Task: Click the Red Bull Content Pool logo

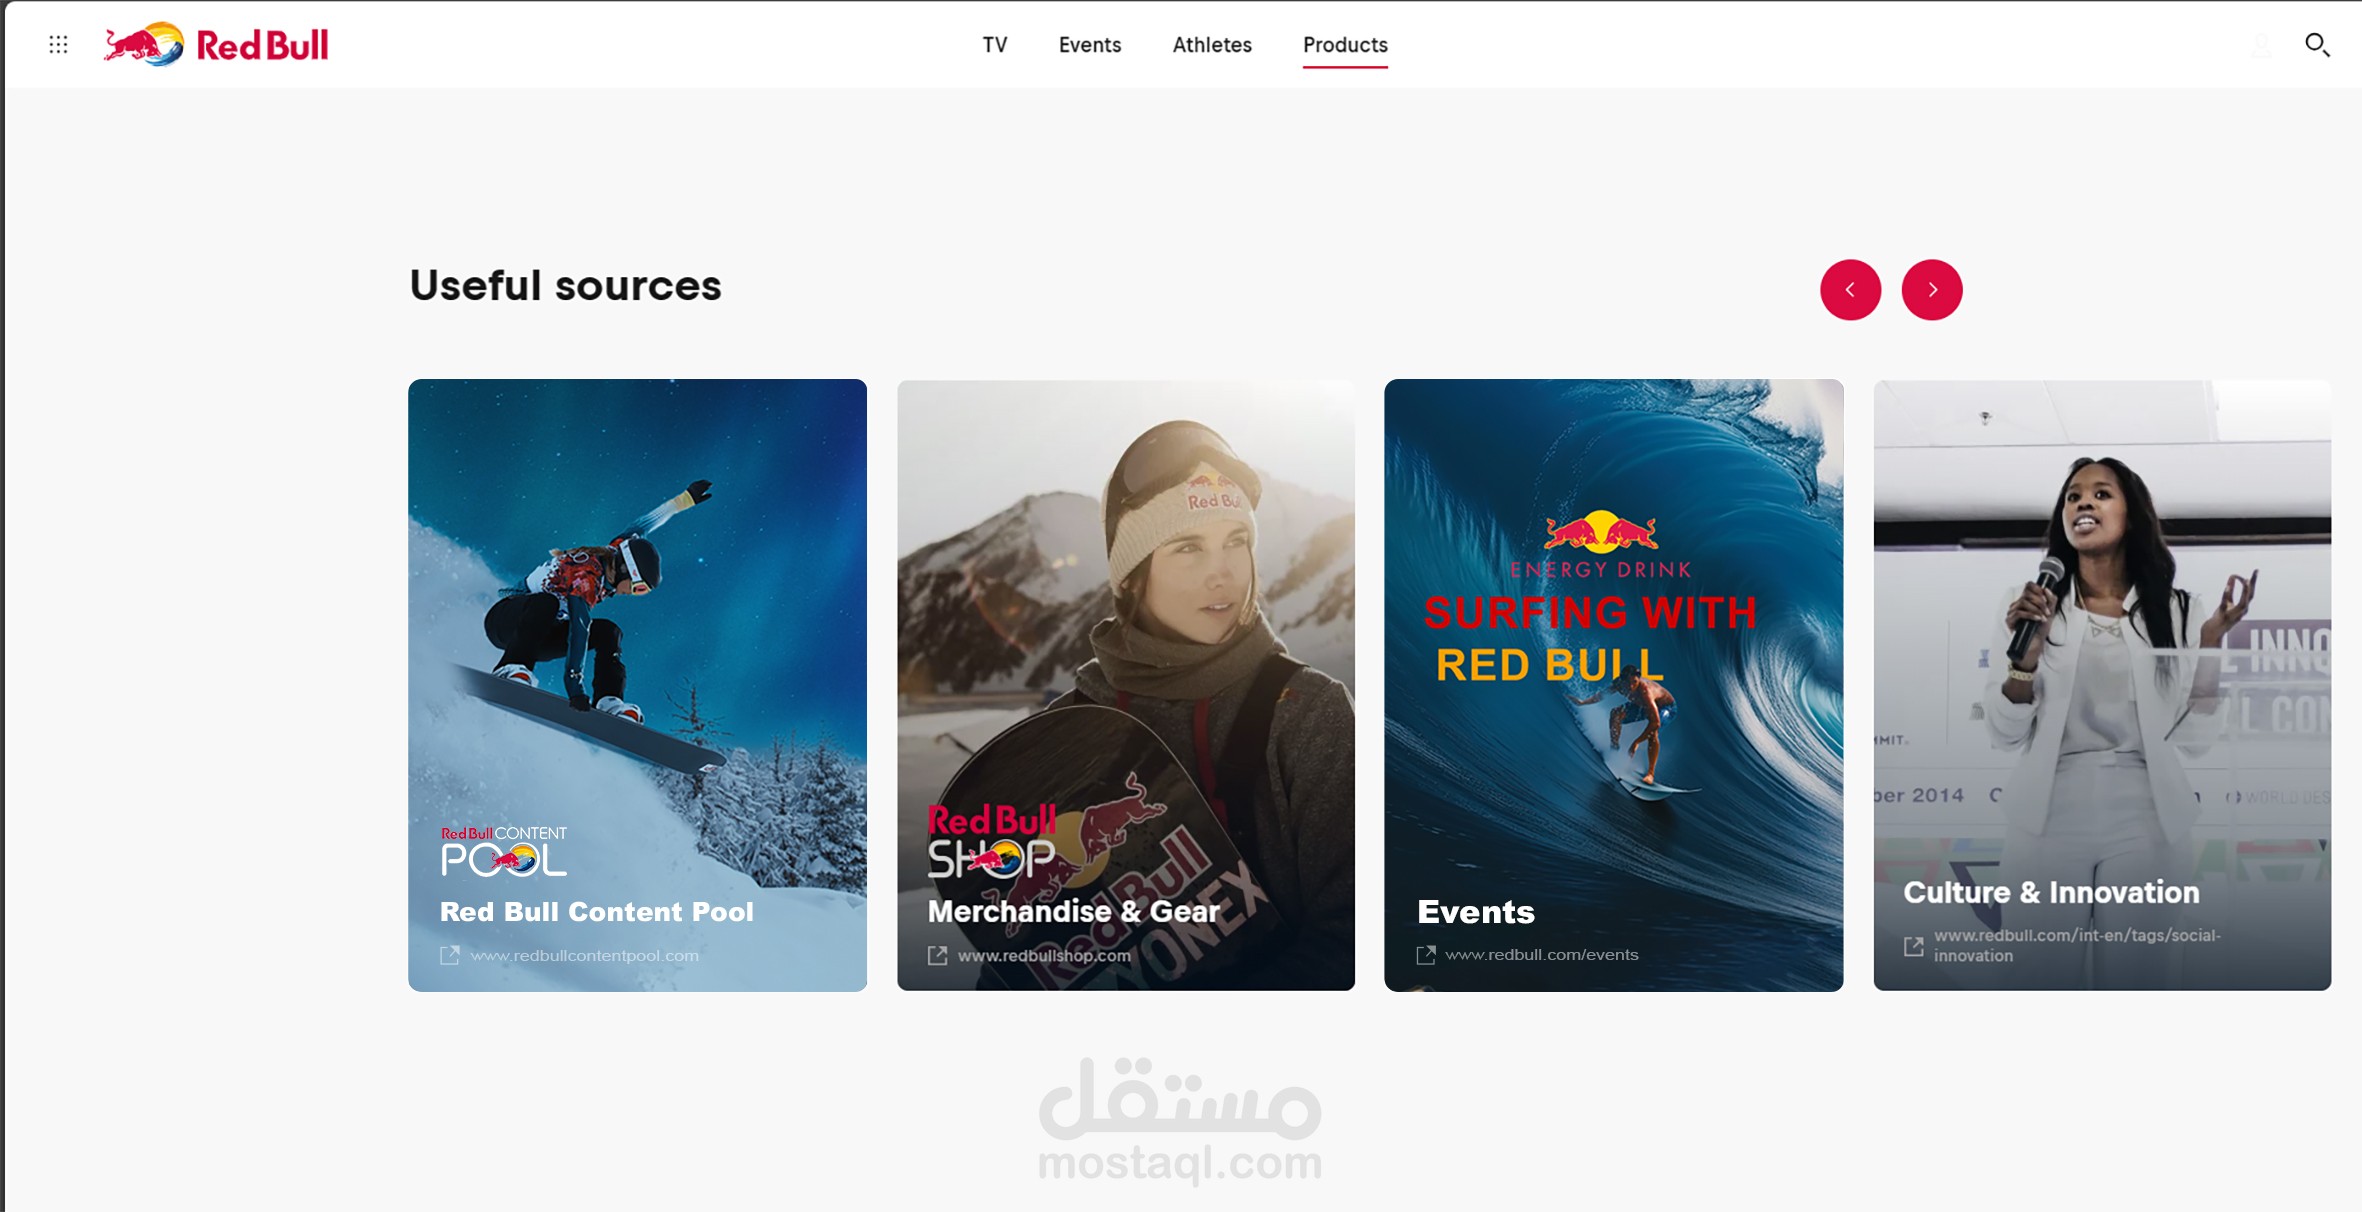Action: pos(504,851)
